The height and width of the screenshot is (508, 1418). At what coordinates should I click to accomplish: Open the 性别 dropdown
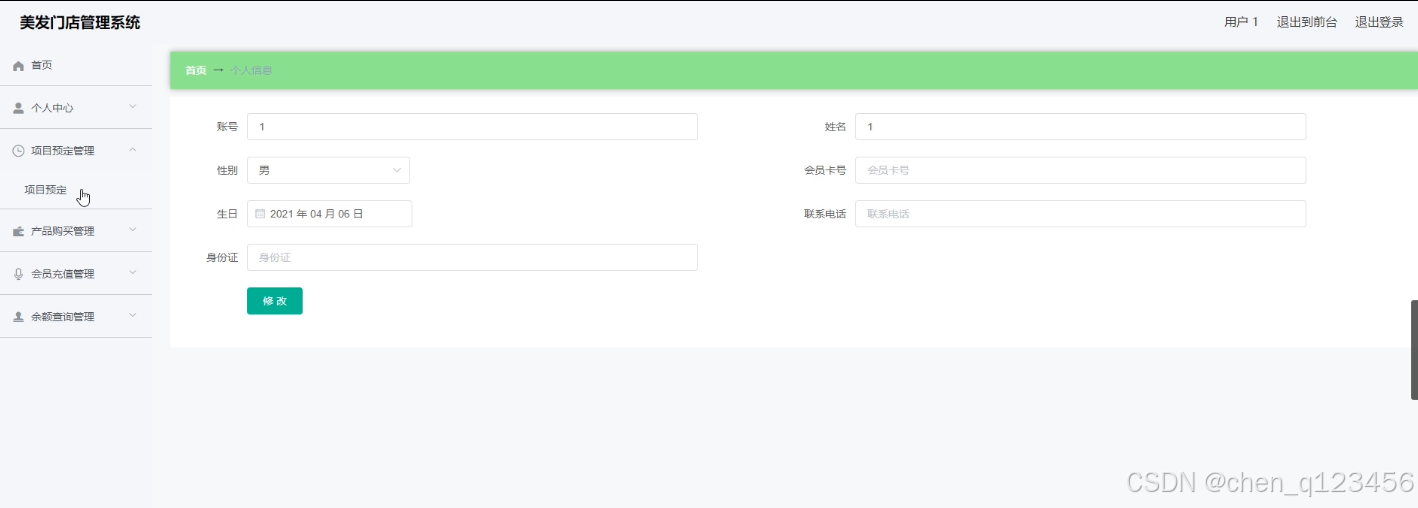pyautogui.click(x=328, y=170)
